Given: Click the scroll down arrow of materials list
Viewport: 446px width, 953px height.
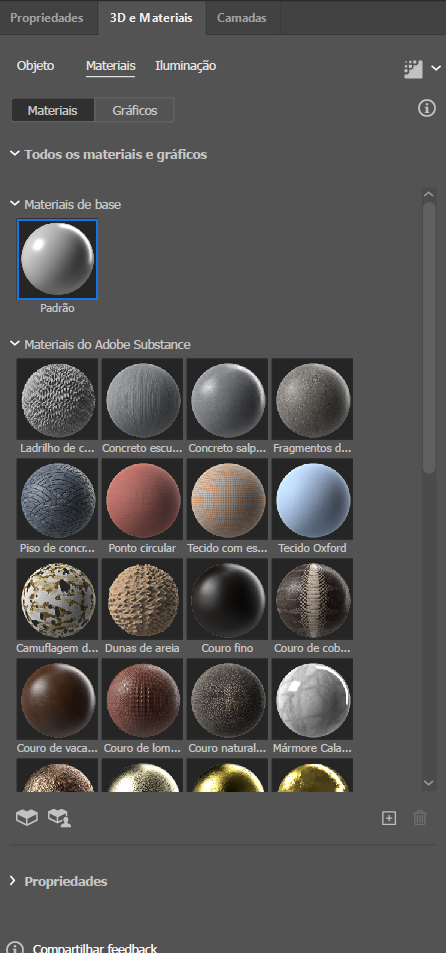Looking at the screenshot, I should pos(429,783).
